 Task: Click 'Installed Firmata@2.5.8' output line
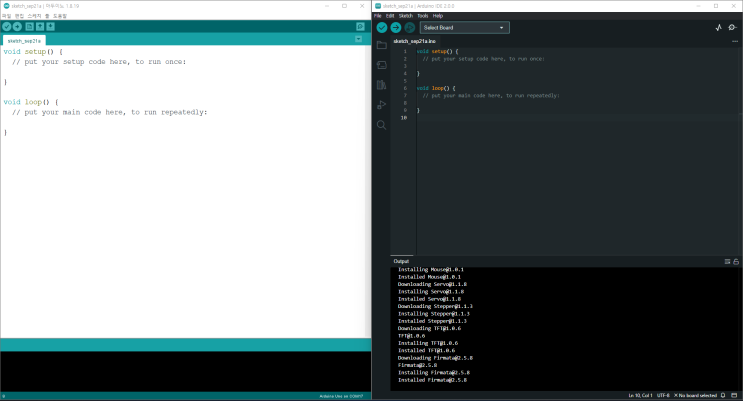coord(432,380)
